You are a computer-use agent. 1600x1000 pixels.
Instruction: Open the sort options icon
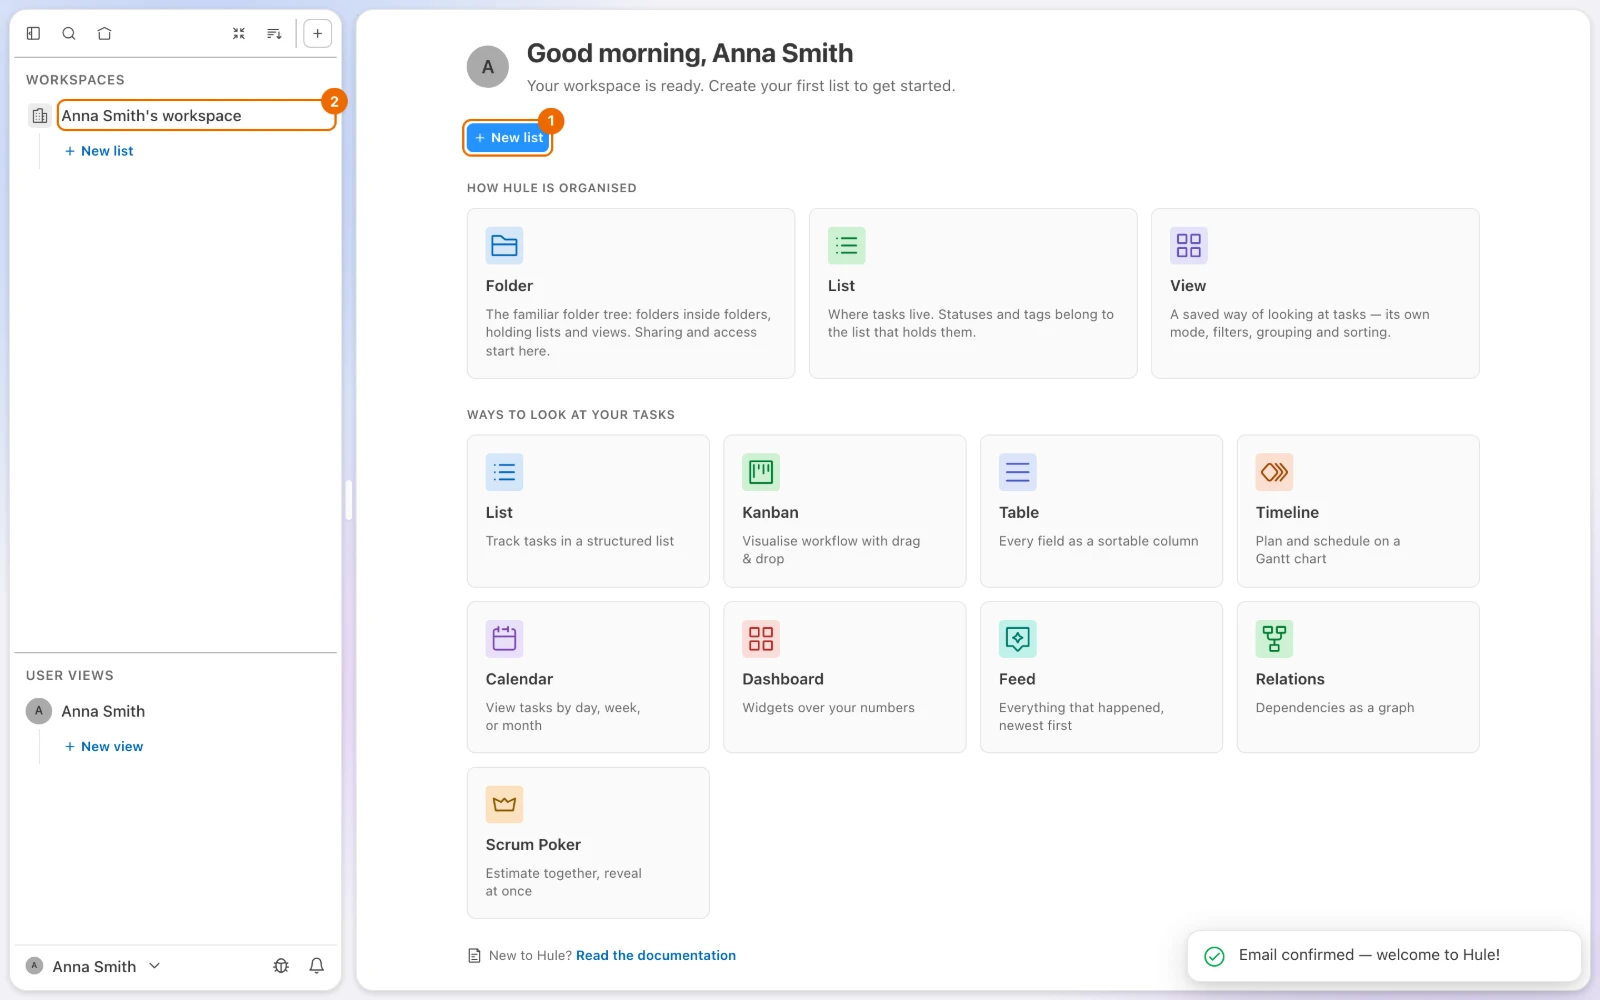point(274,33)
